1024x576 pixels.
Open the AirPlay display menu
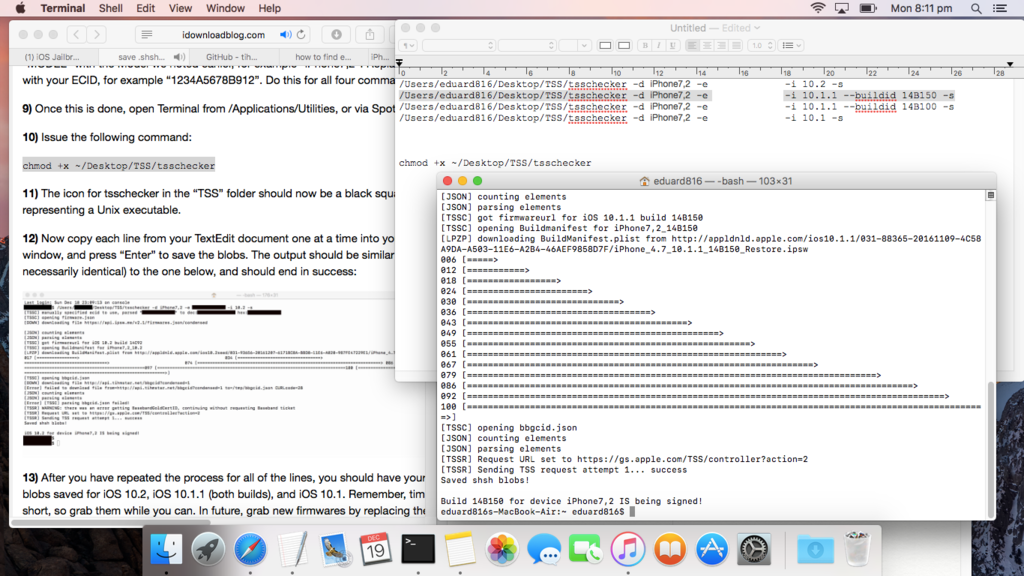point(842,8)
